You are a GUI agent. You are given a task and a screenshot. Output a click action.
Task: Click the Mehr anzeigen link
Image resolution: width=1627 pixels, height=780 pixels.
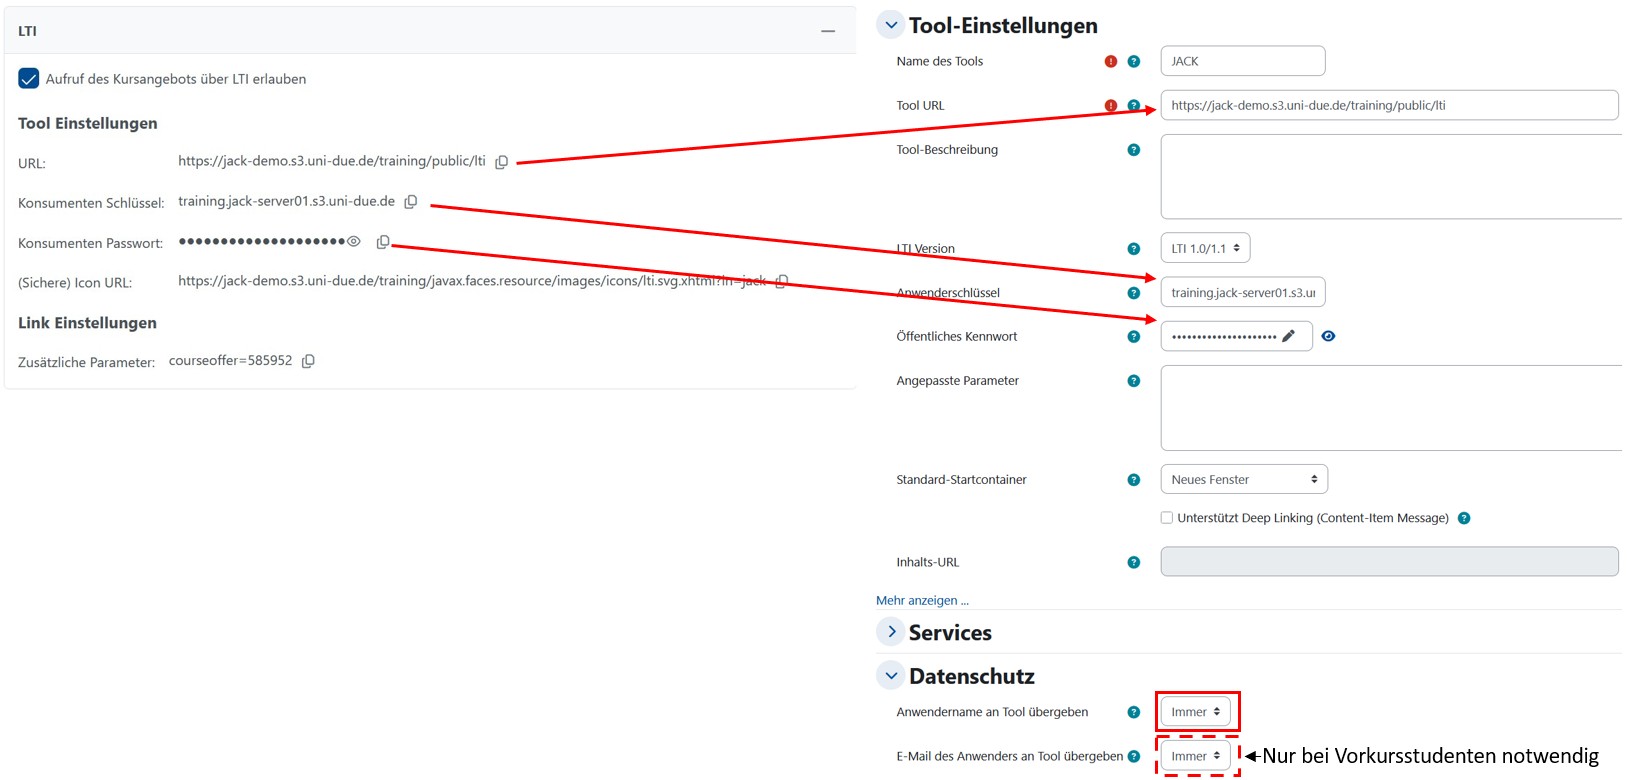[922, 600]
